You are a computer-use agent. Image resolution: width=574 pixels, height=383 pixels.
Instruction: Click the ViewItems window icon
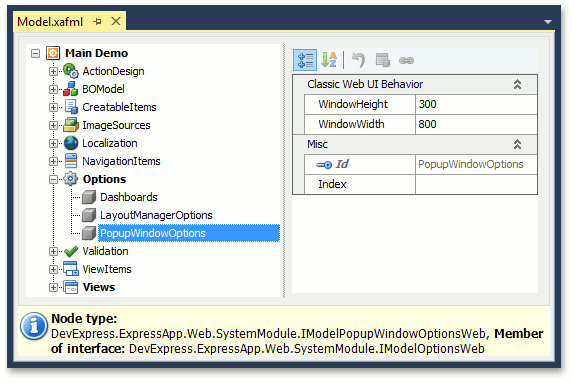click(71, 269)
